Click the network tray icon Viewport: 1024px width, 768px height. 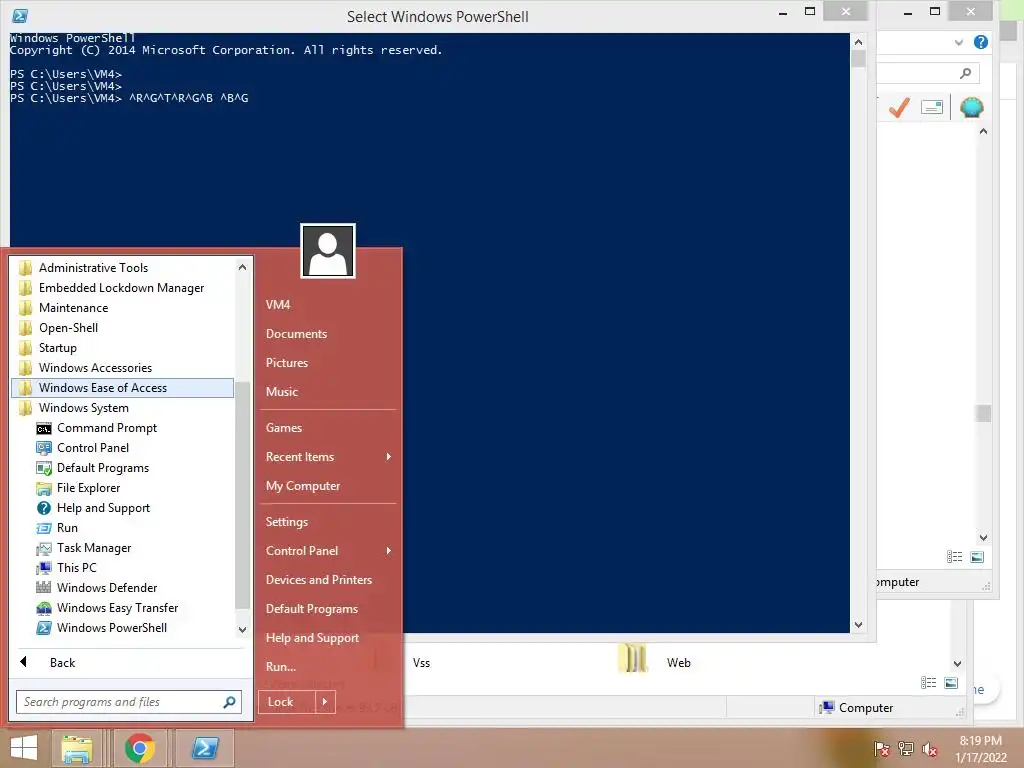[906, 748]
